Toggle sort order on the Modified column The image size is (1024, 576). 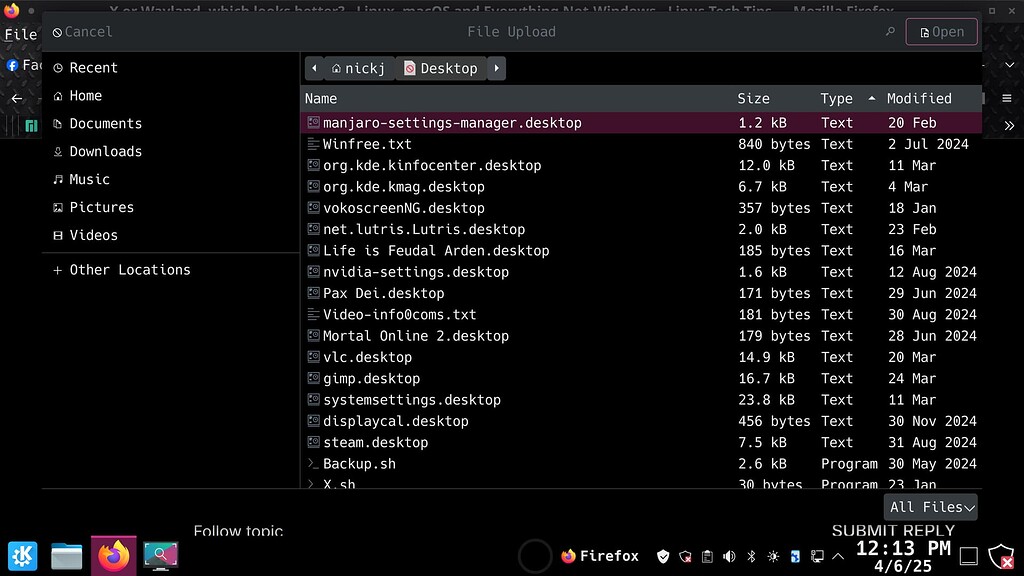point(921,98)
